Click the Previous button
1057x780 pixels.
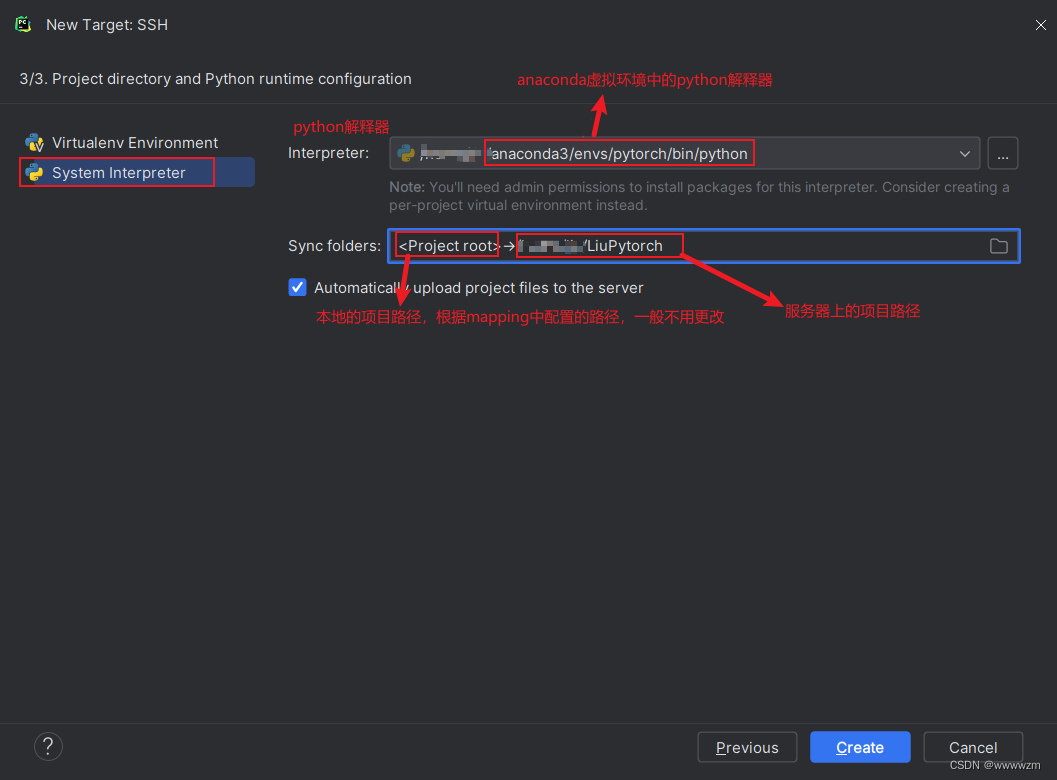click(x=747, y=747)
